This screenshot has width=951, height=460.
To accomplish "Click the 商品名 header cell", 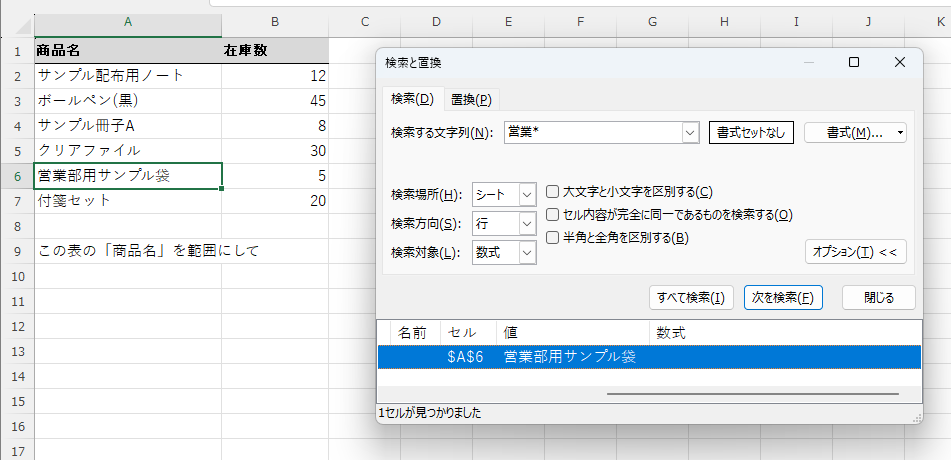I will click(x=128, y=51).
